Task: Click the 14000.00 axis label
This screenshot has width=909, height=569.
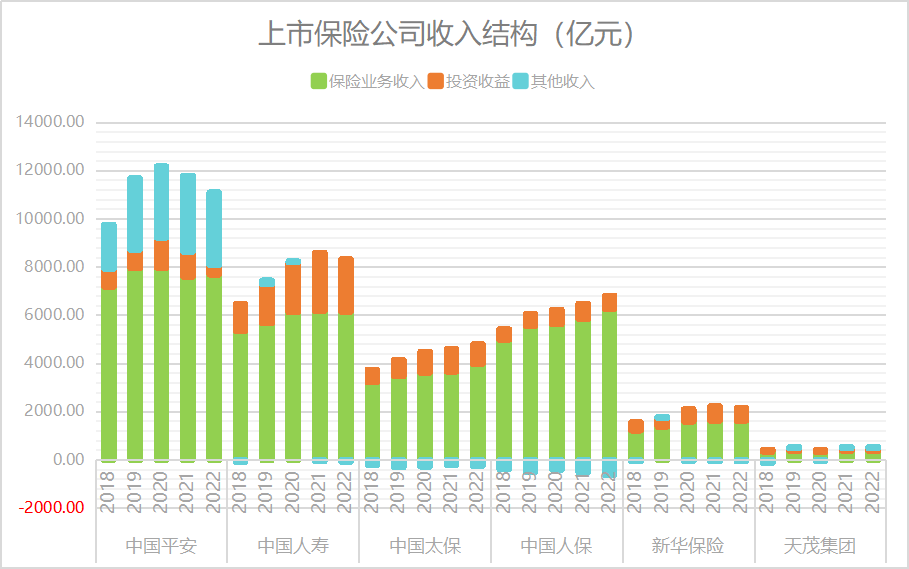Action: [50, 122]
